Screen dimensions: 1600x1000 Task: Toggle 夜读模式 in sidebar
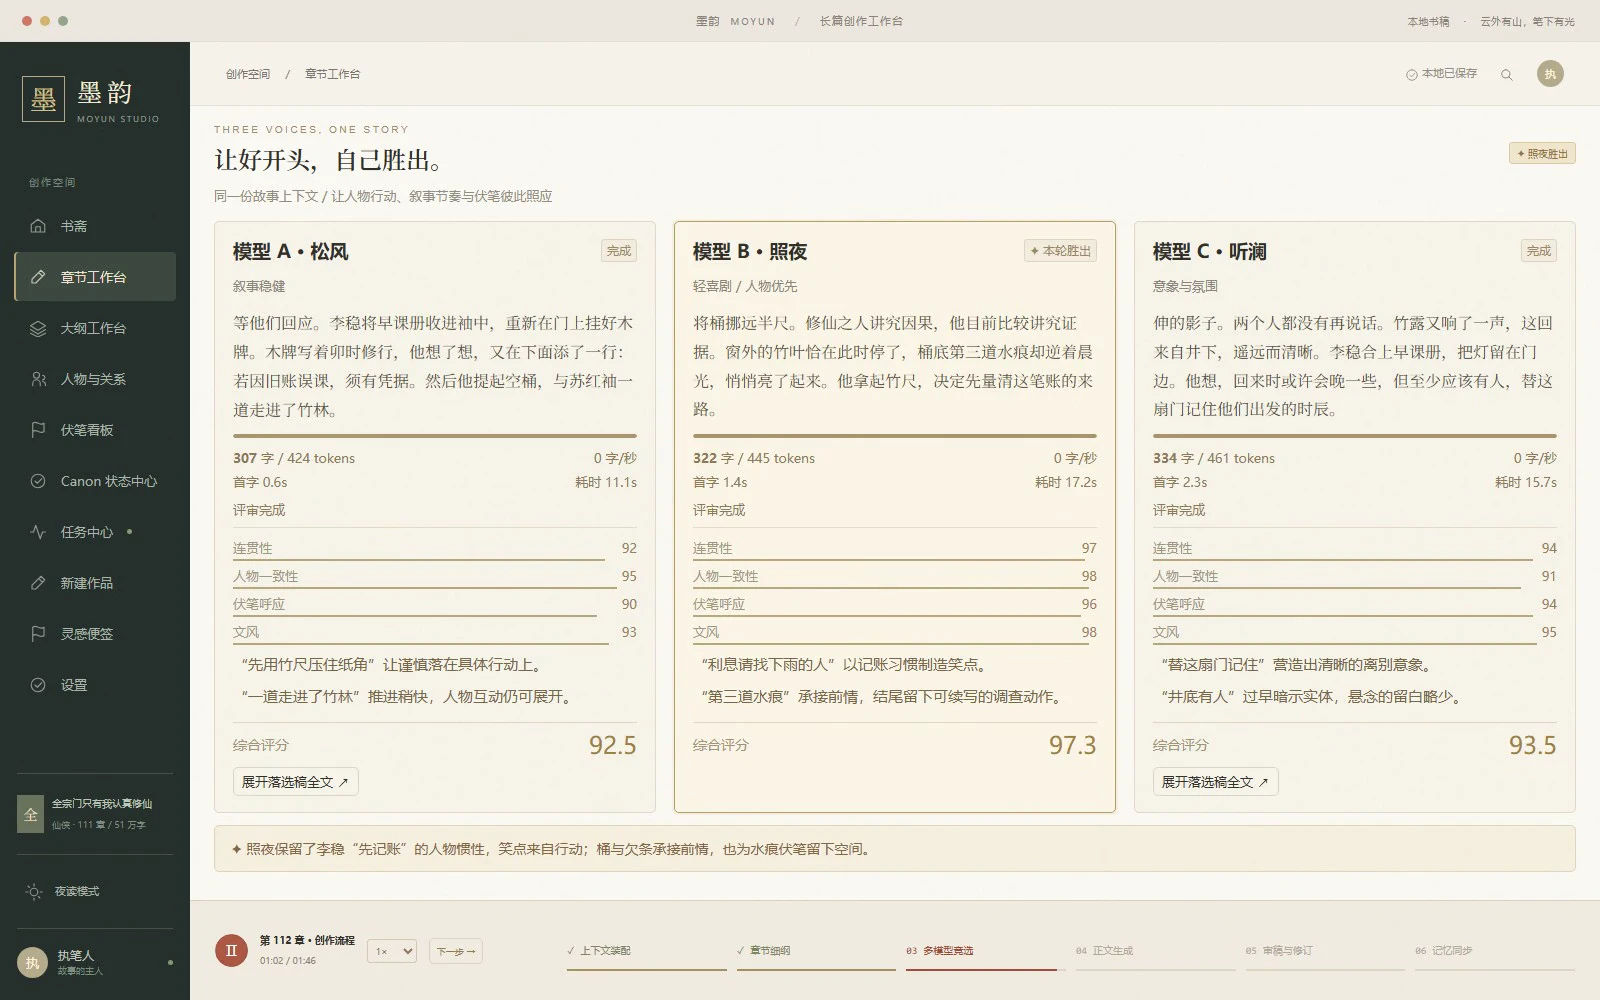click(x=95, y=891)
